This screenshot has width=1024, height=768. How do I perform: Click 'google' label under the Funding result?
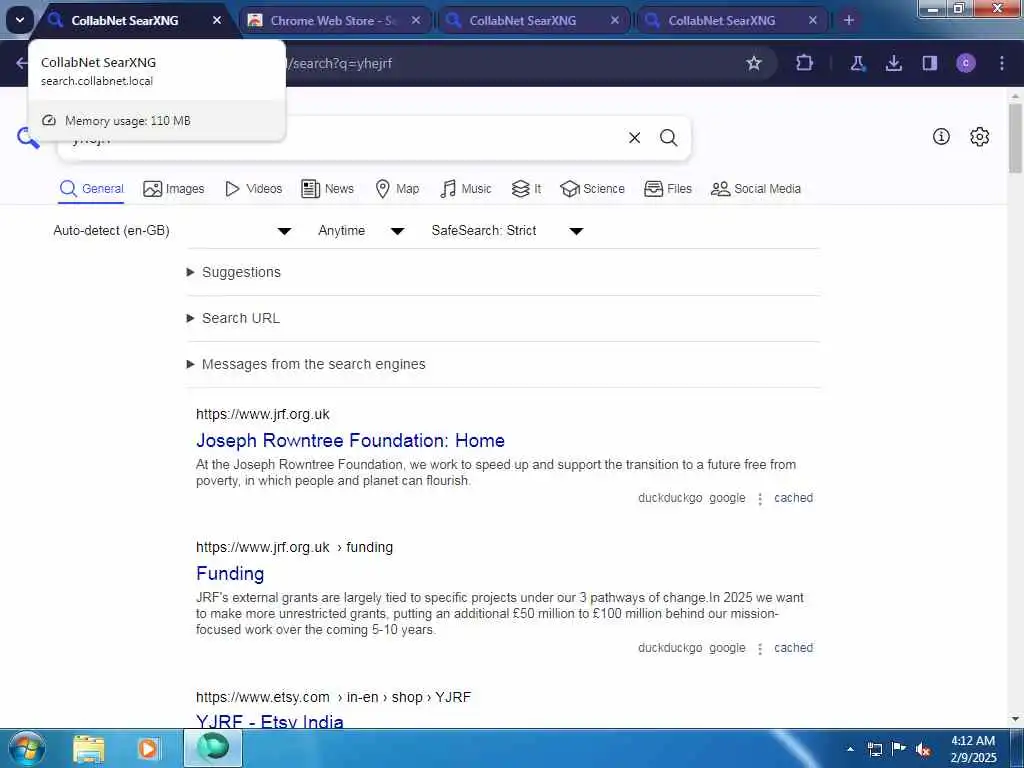pyautogui.click(x=727, y=648)
